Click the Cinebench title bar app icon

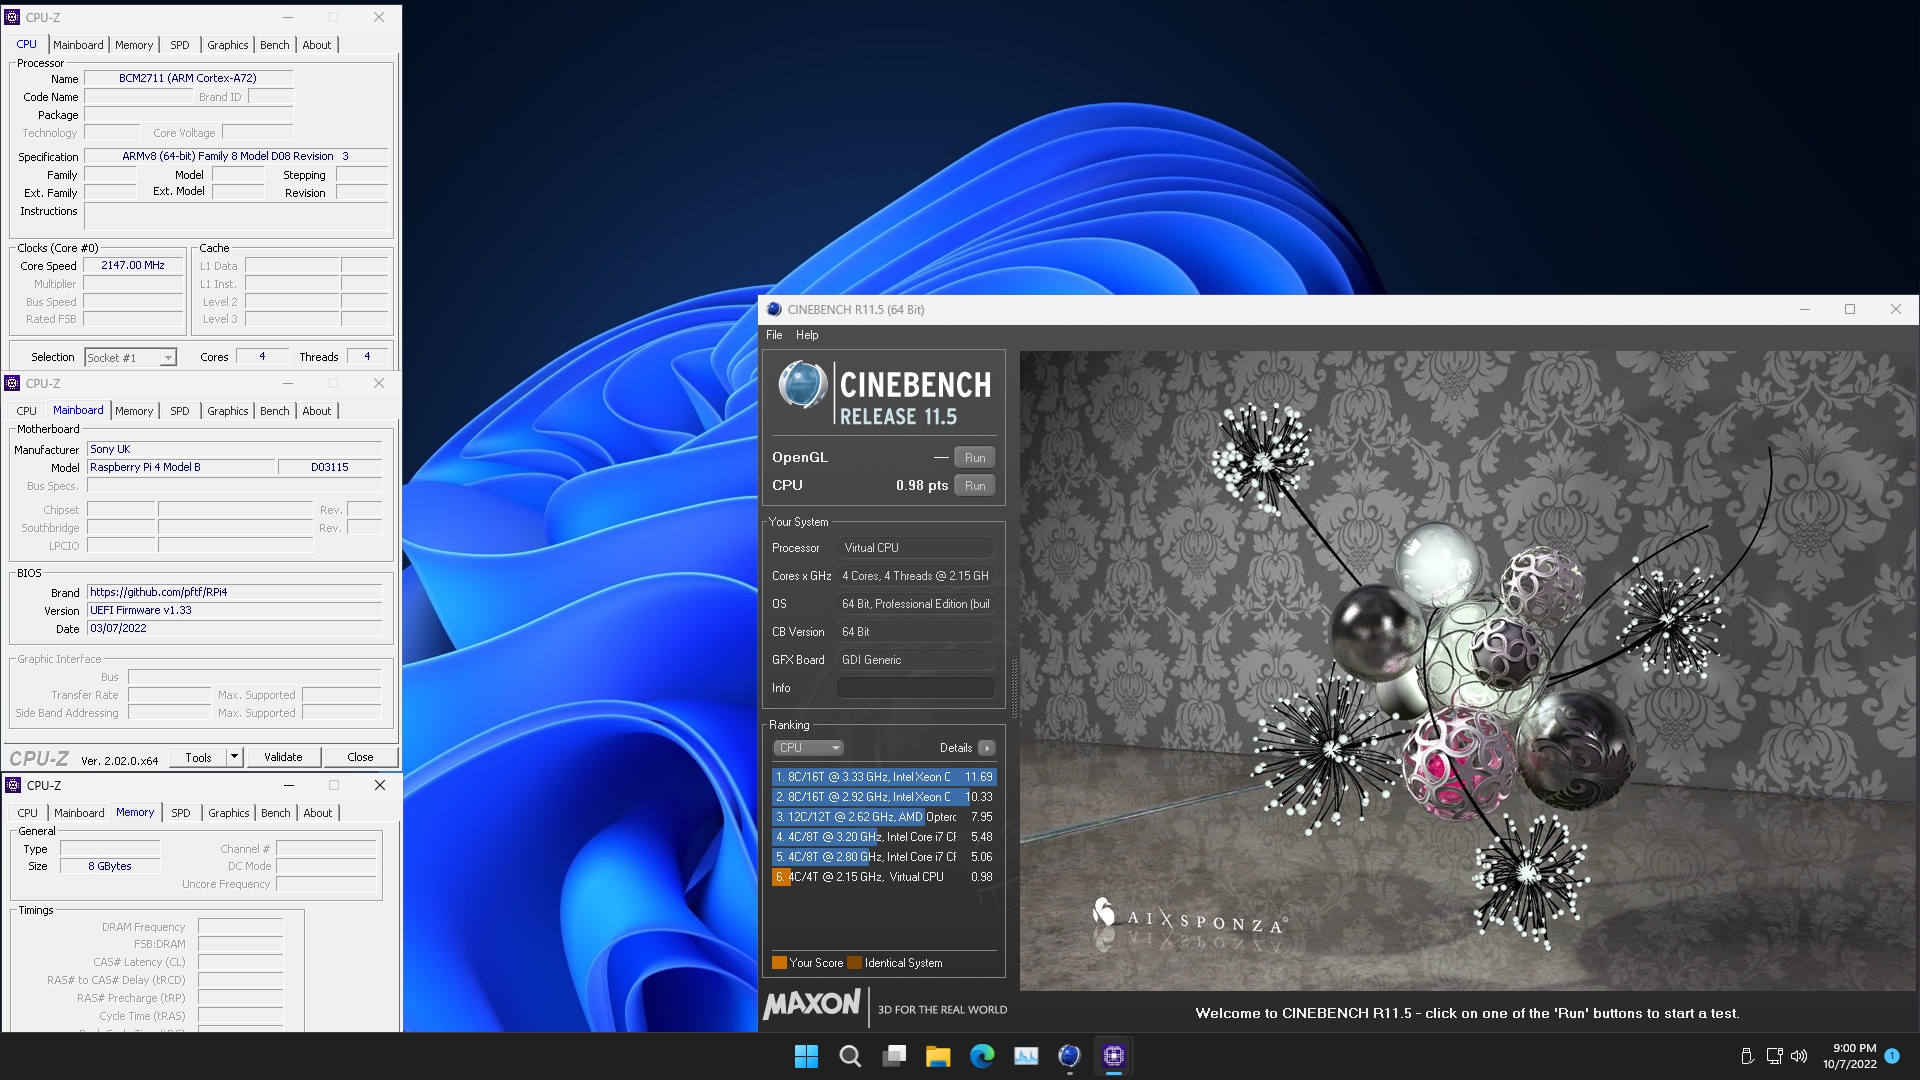[774, 309]
